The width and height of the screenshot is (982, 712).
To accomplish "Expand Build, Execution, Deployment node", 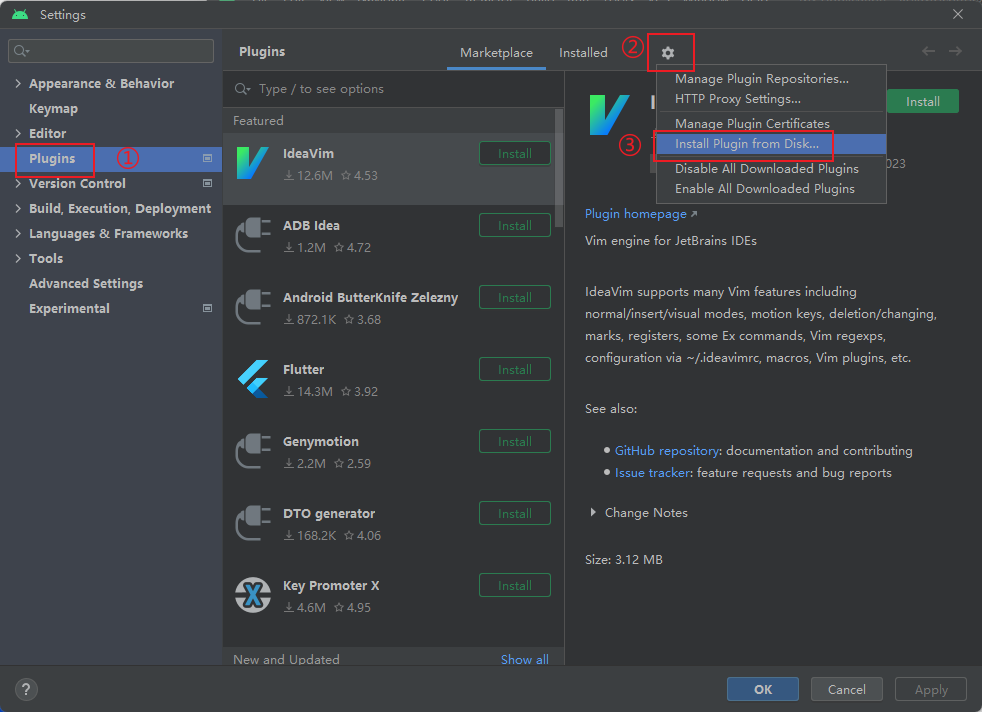I will coord(18,209).
